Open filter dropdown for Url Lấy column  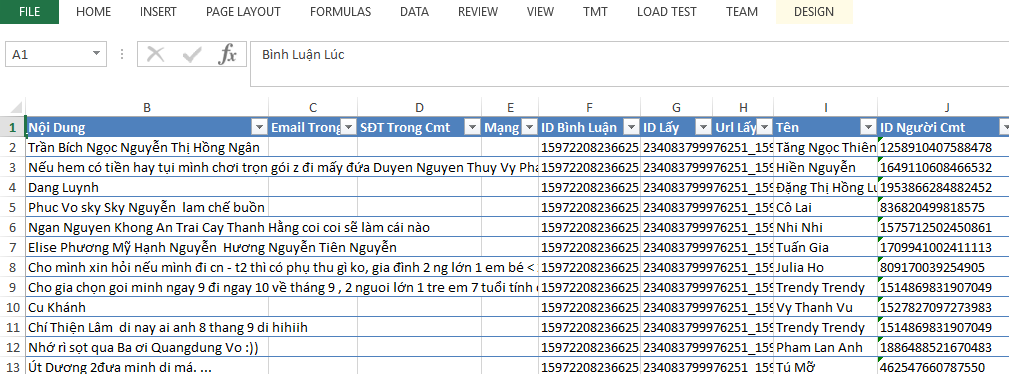coord(764,127)
